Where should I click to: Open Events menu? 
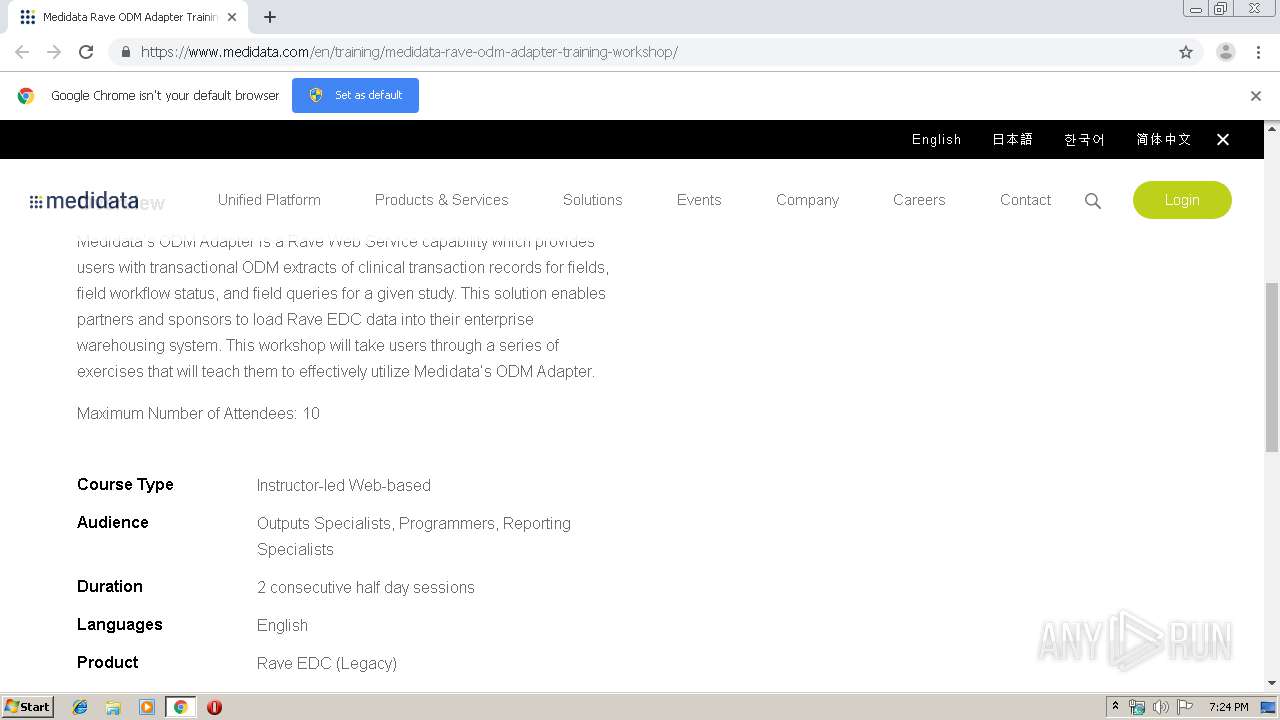click(x=699, y=200)
